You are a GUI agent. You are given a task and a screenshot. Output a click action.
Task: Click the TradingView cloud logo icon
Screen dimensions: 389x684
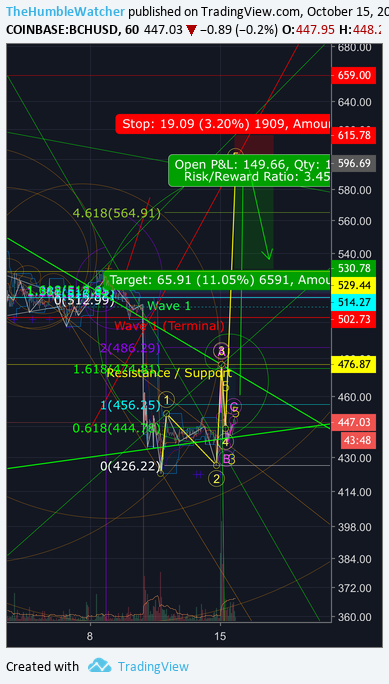99,666
